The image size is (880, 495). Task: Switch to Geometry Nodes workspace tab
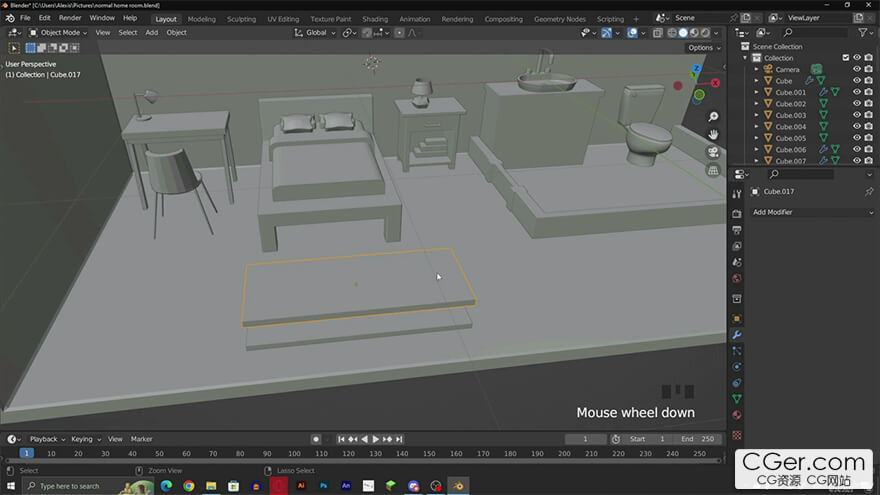tap(560, 19)
